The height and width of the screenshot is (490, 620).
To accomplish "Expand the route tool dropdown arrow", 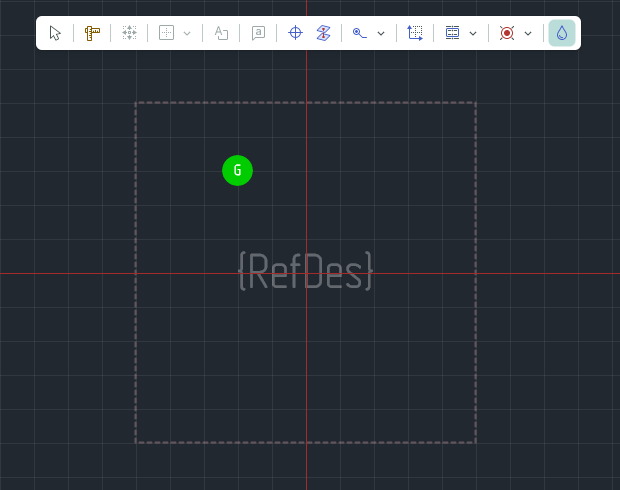I will pyautogui.click(x=381, y=33).
